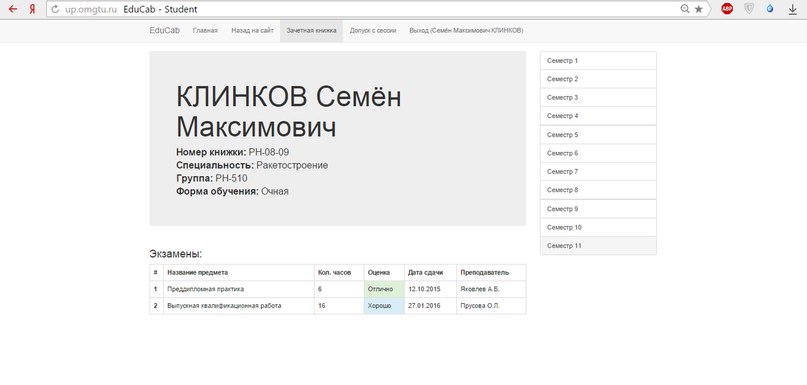Click the Специальность value Ракетостроение
The height and width of the screenshot is (385, 807).
[x=292, y=165]
